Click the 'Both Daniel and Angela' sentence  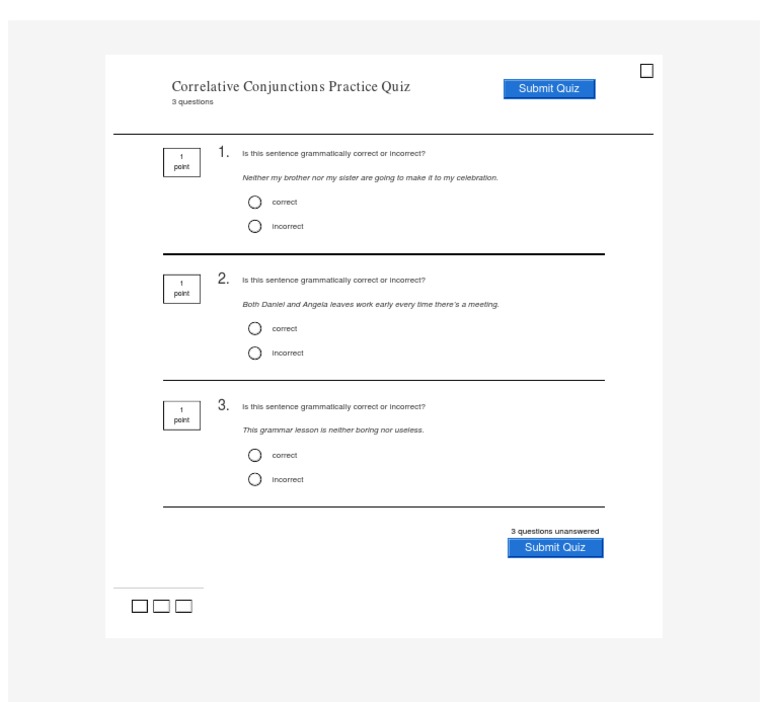click(370, 304)
